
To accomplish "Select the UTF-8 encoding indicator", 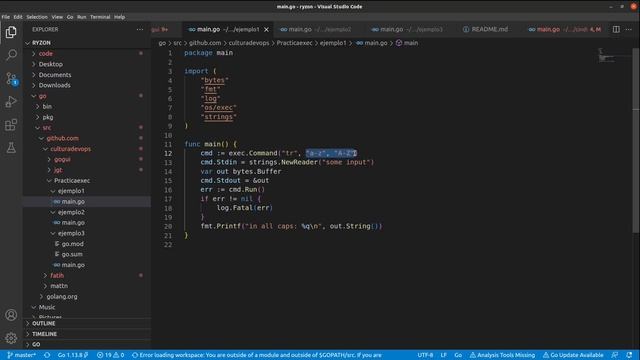I will (425, 355).
